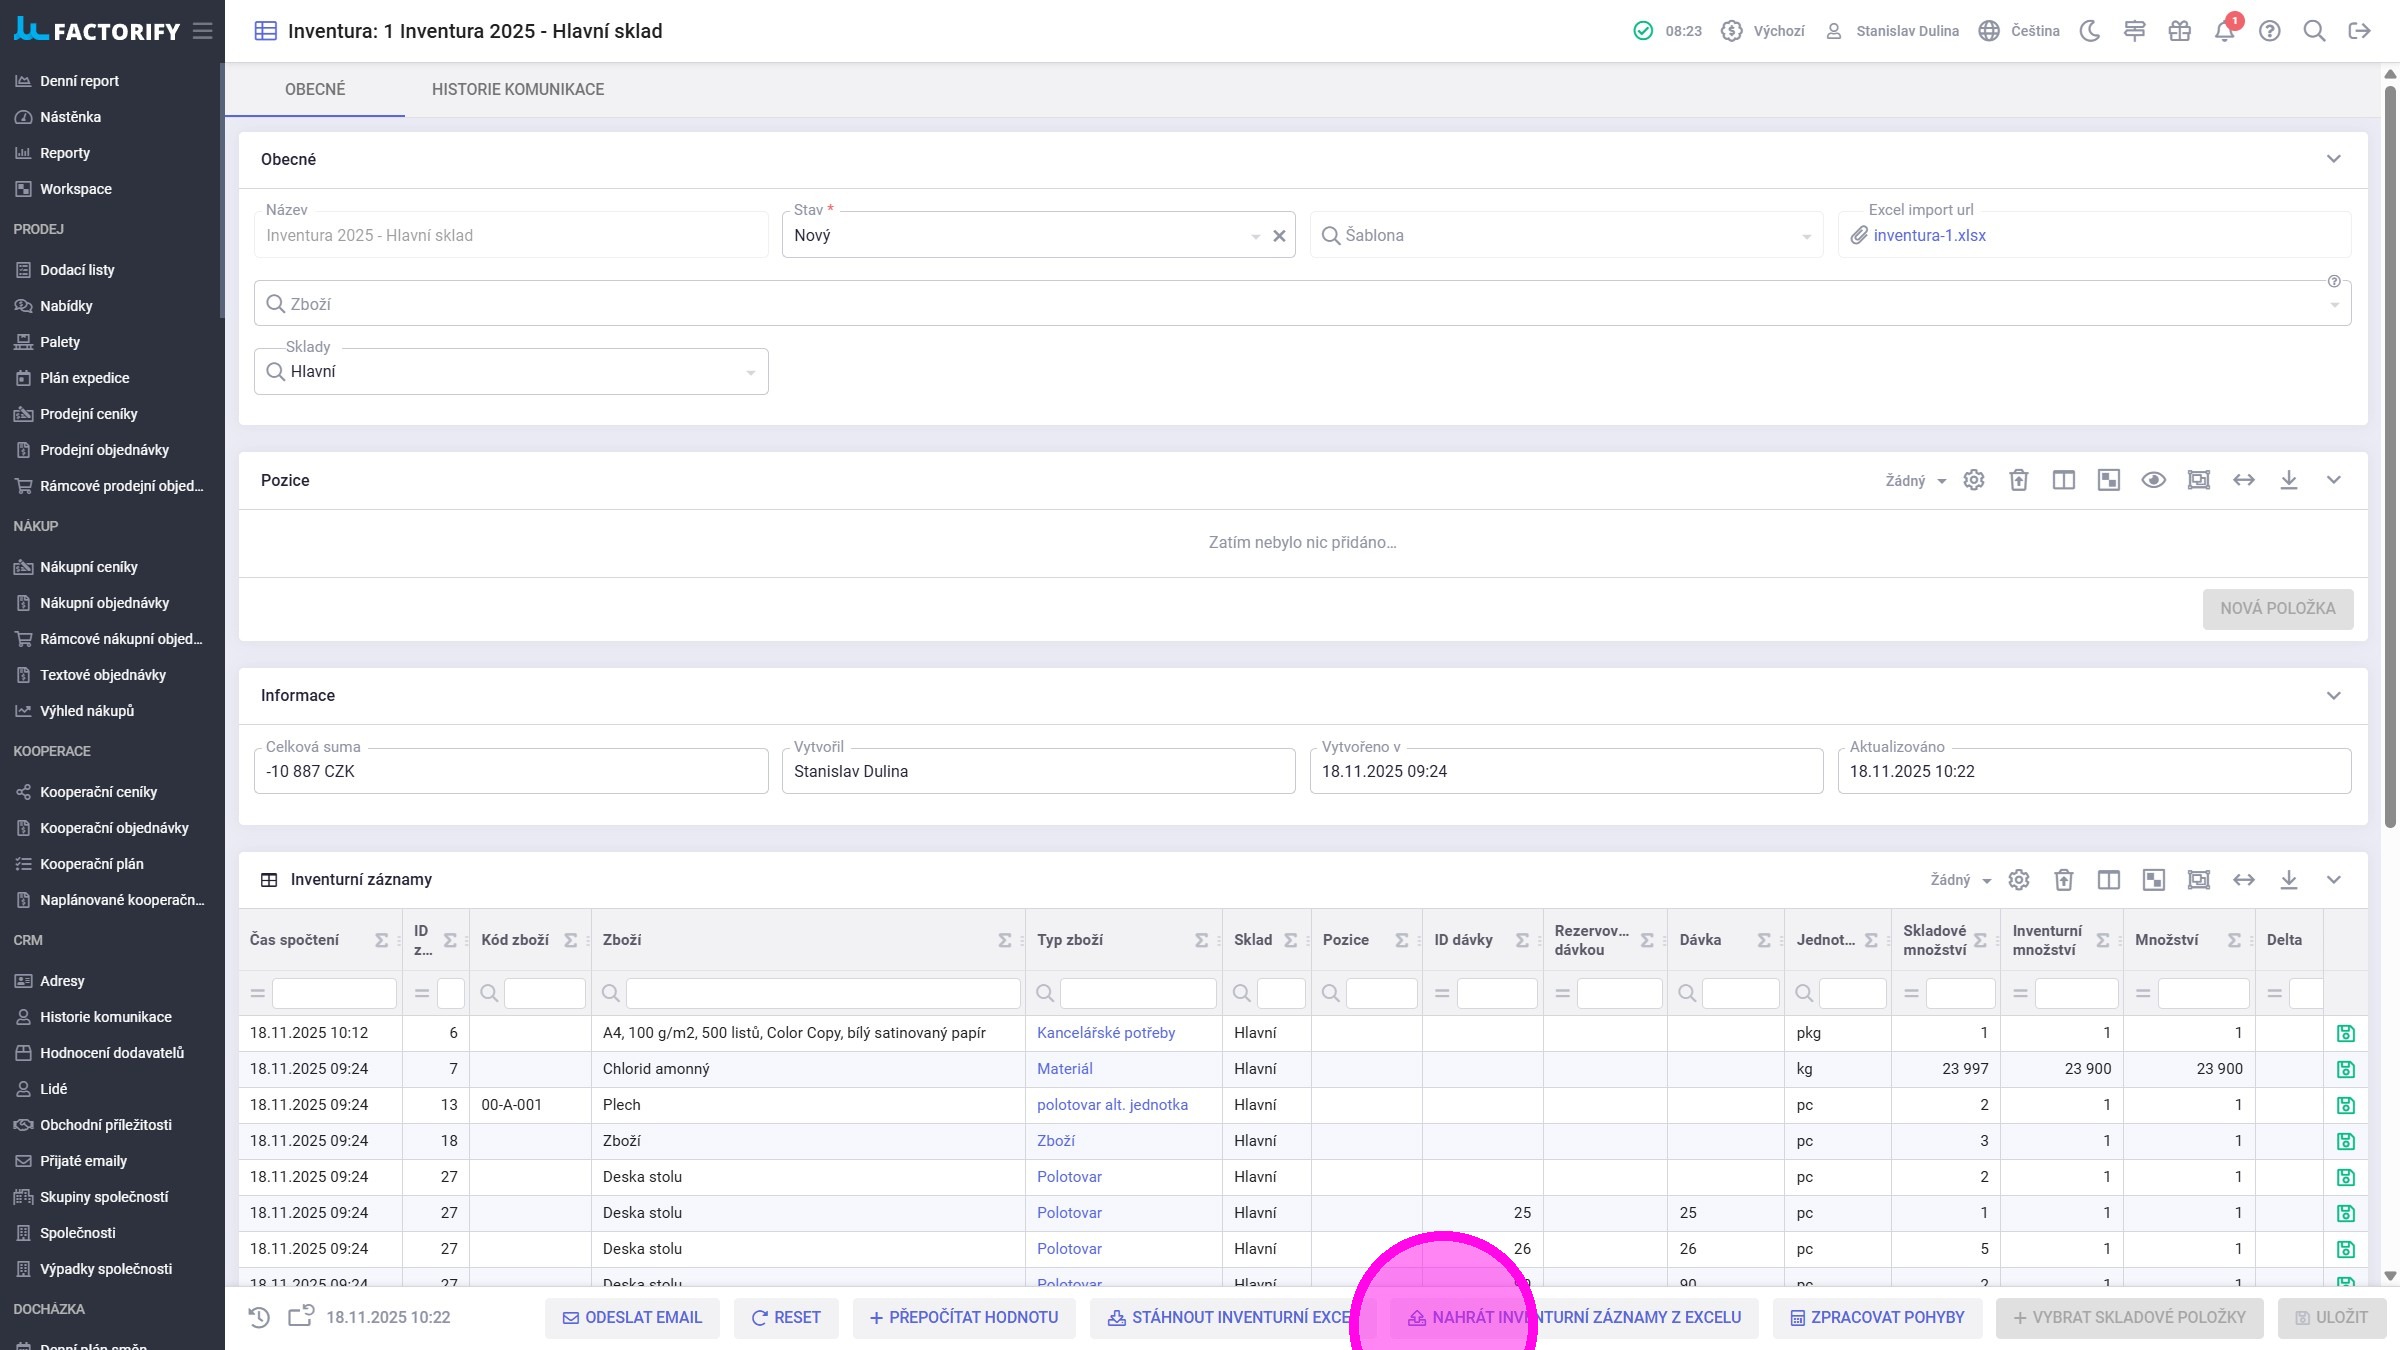Open notifications bell icon
This screenshot has height=1350, width=2400.
pos(2224,31)
